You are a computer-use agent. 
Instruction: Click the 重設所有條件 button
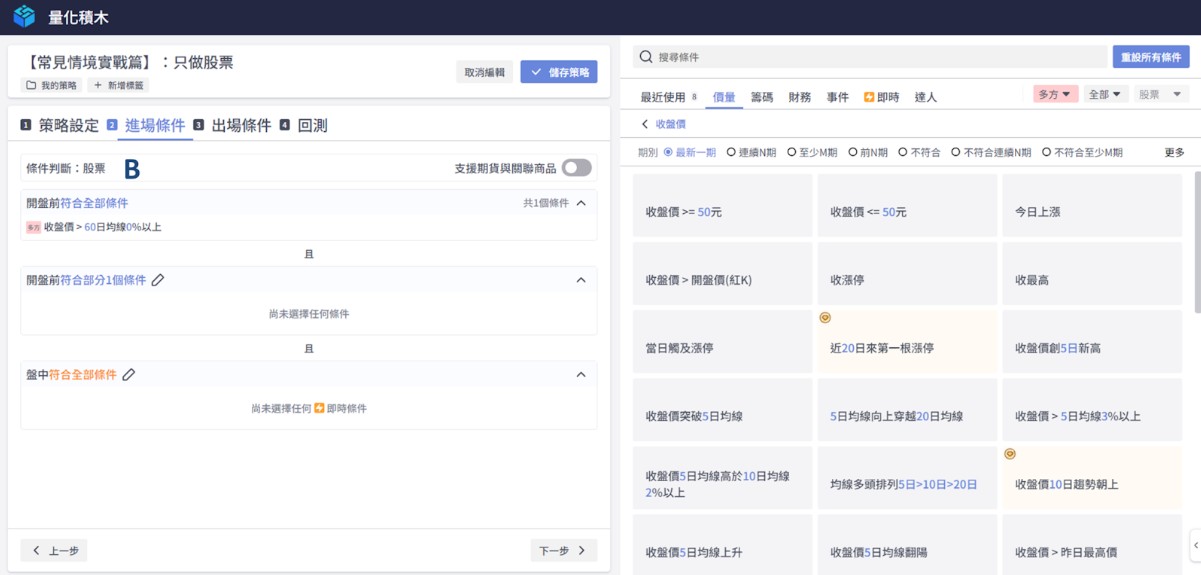(1151, 57)
